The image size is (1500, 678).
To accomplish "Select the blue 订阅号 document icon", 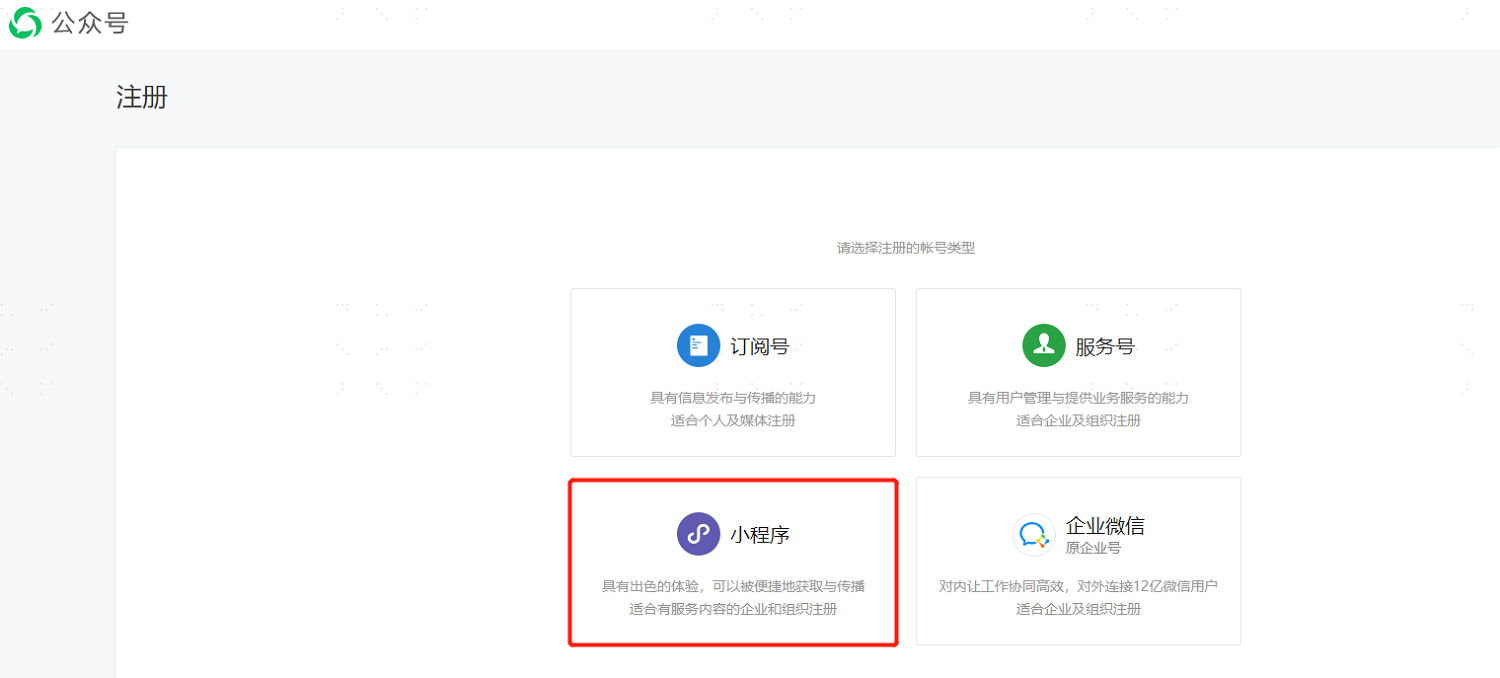I will pyautogui.click(x=699, y=346).
